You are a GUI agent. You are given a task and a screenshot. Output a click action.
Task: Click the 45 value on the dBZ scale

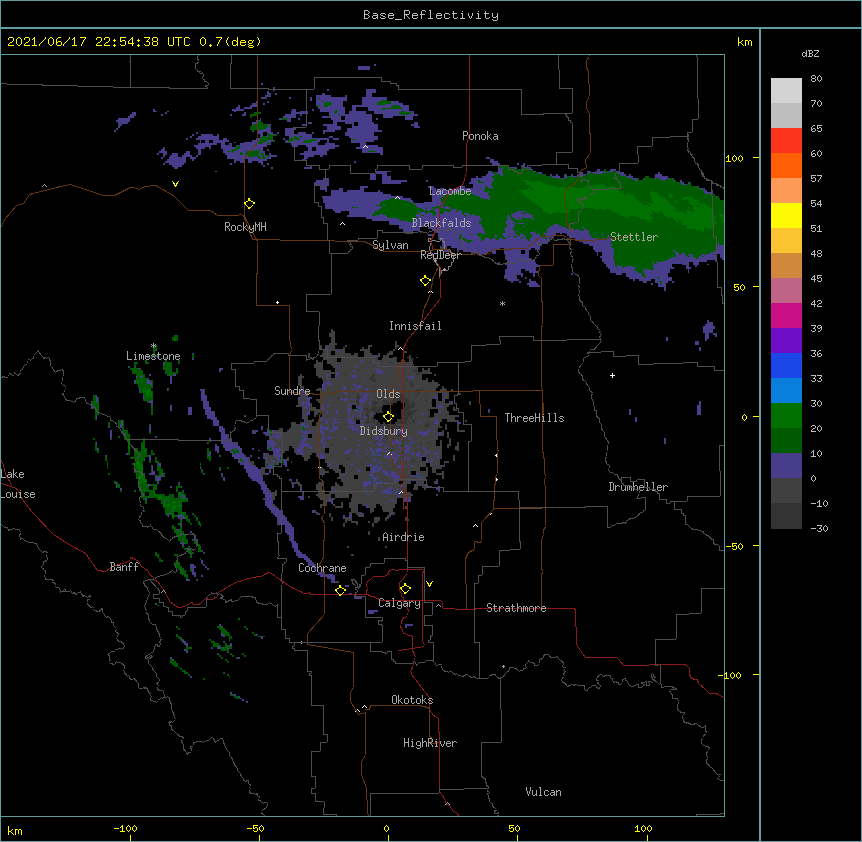click(x=816, y=279)
